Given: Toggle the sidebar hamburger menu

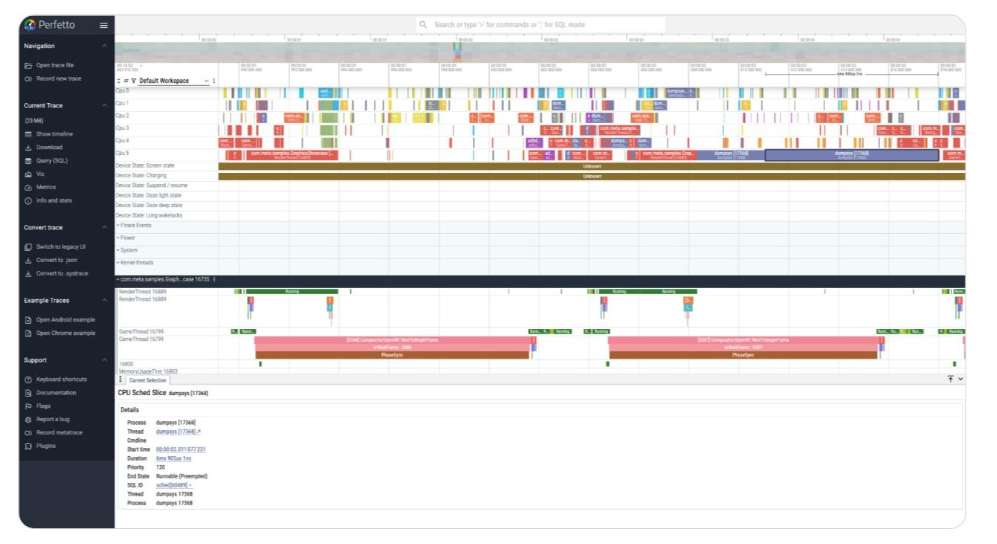Looking at the screenshot, I should [x=104, y=25].
